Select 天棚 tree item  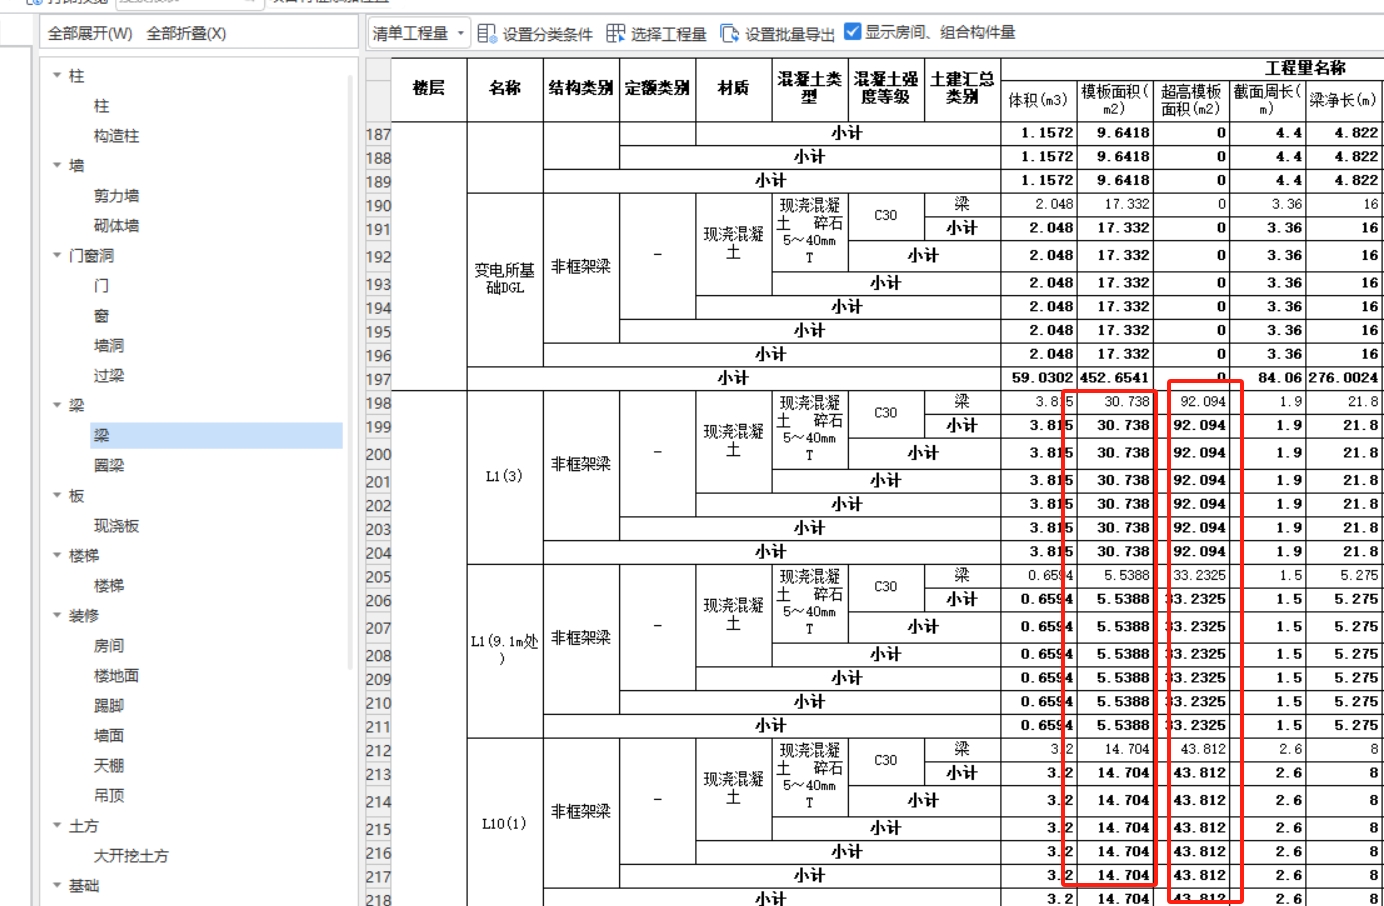109,766
